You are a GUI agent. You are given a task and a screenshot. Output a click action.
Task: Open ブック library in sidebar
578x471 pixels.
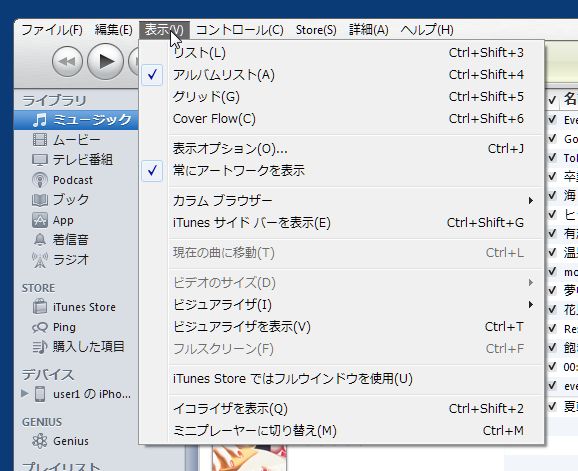tap(76, 200)
